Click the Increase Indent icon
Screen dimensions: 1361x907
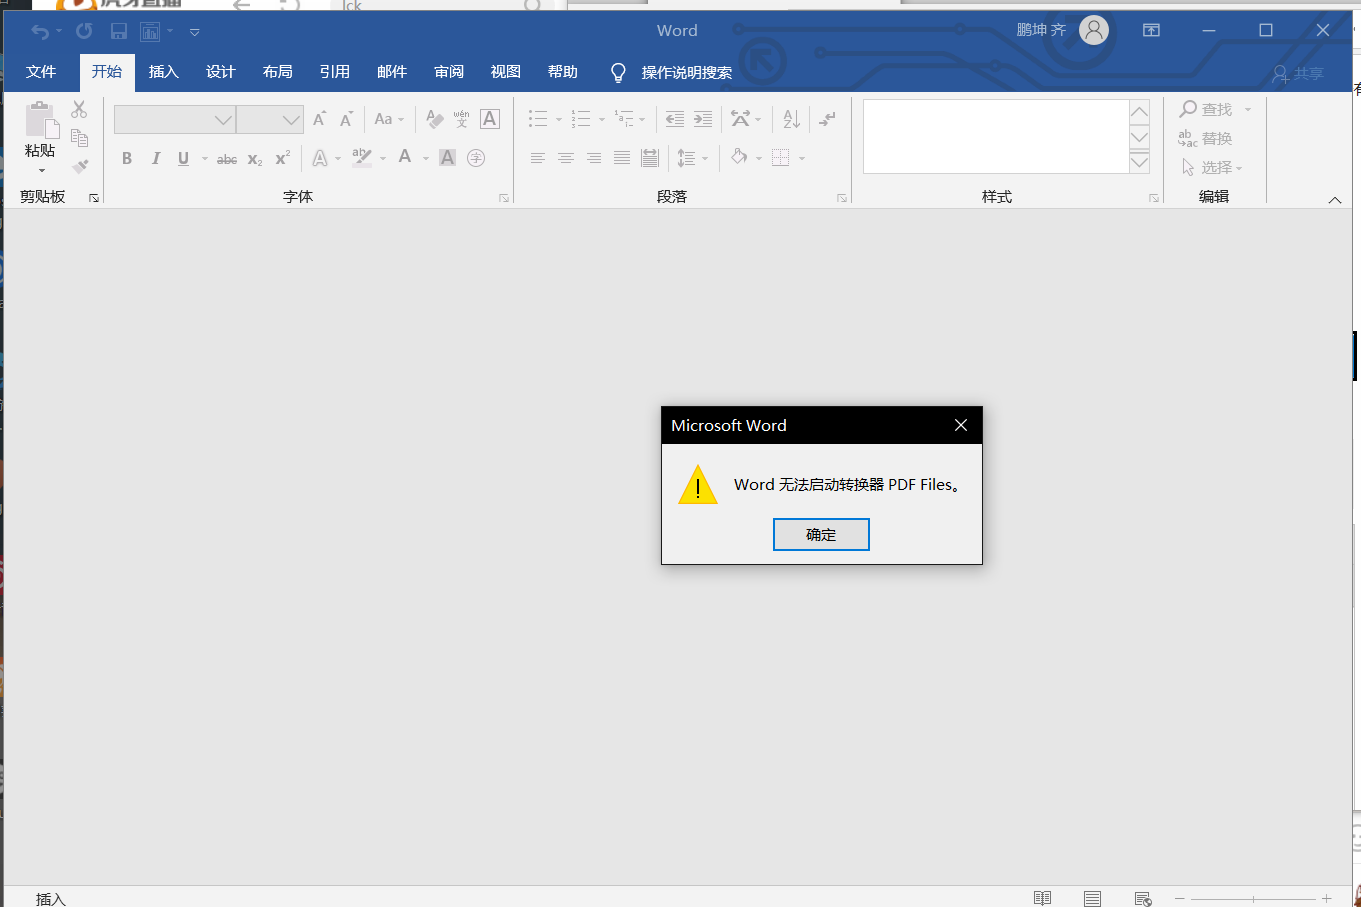pos(703,119)
